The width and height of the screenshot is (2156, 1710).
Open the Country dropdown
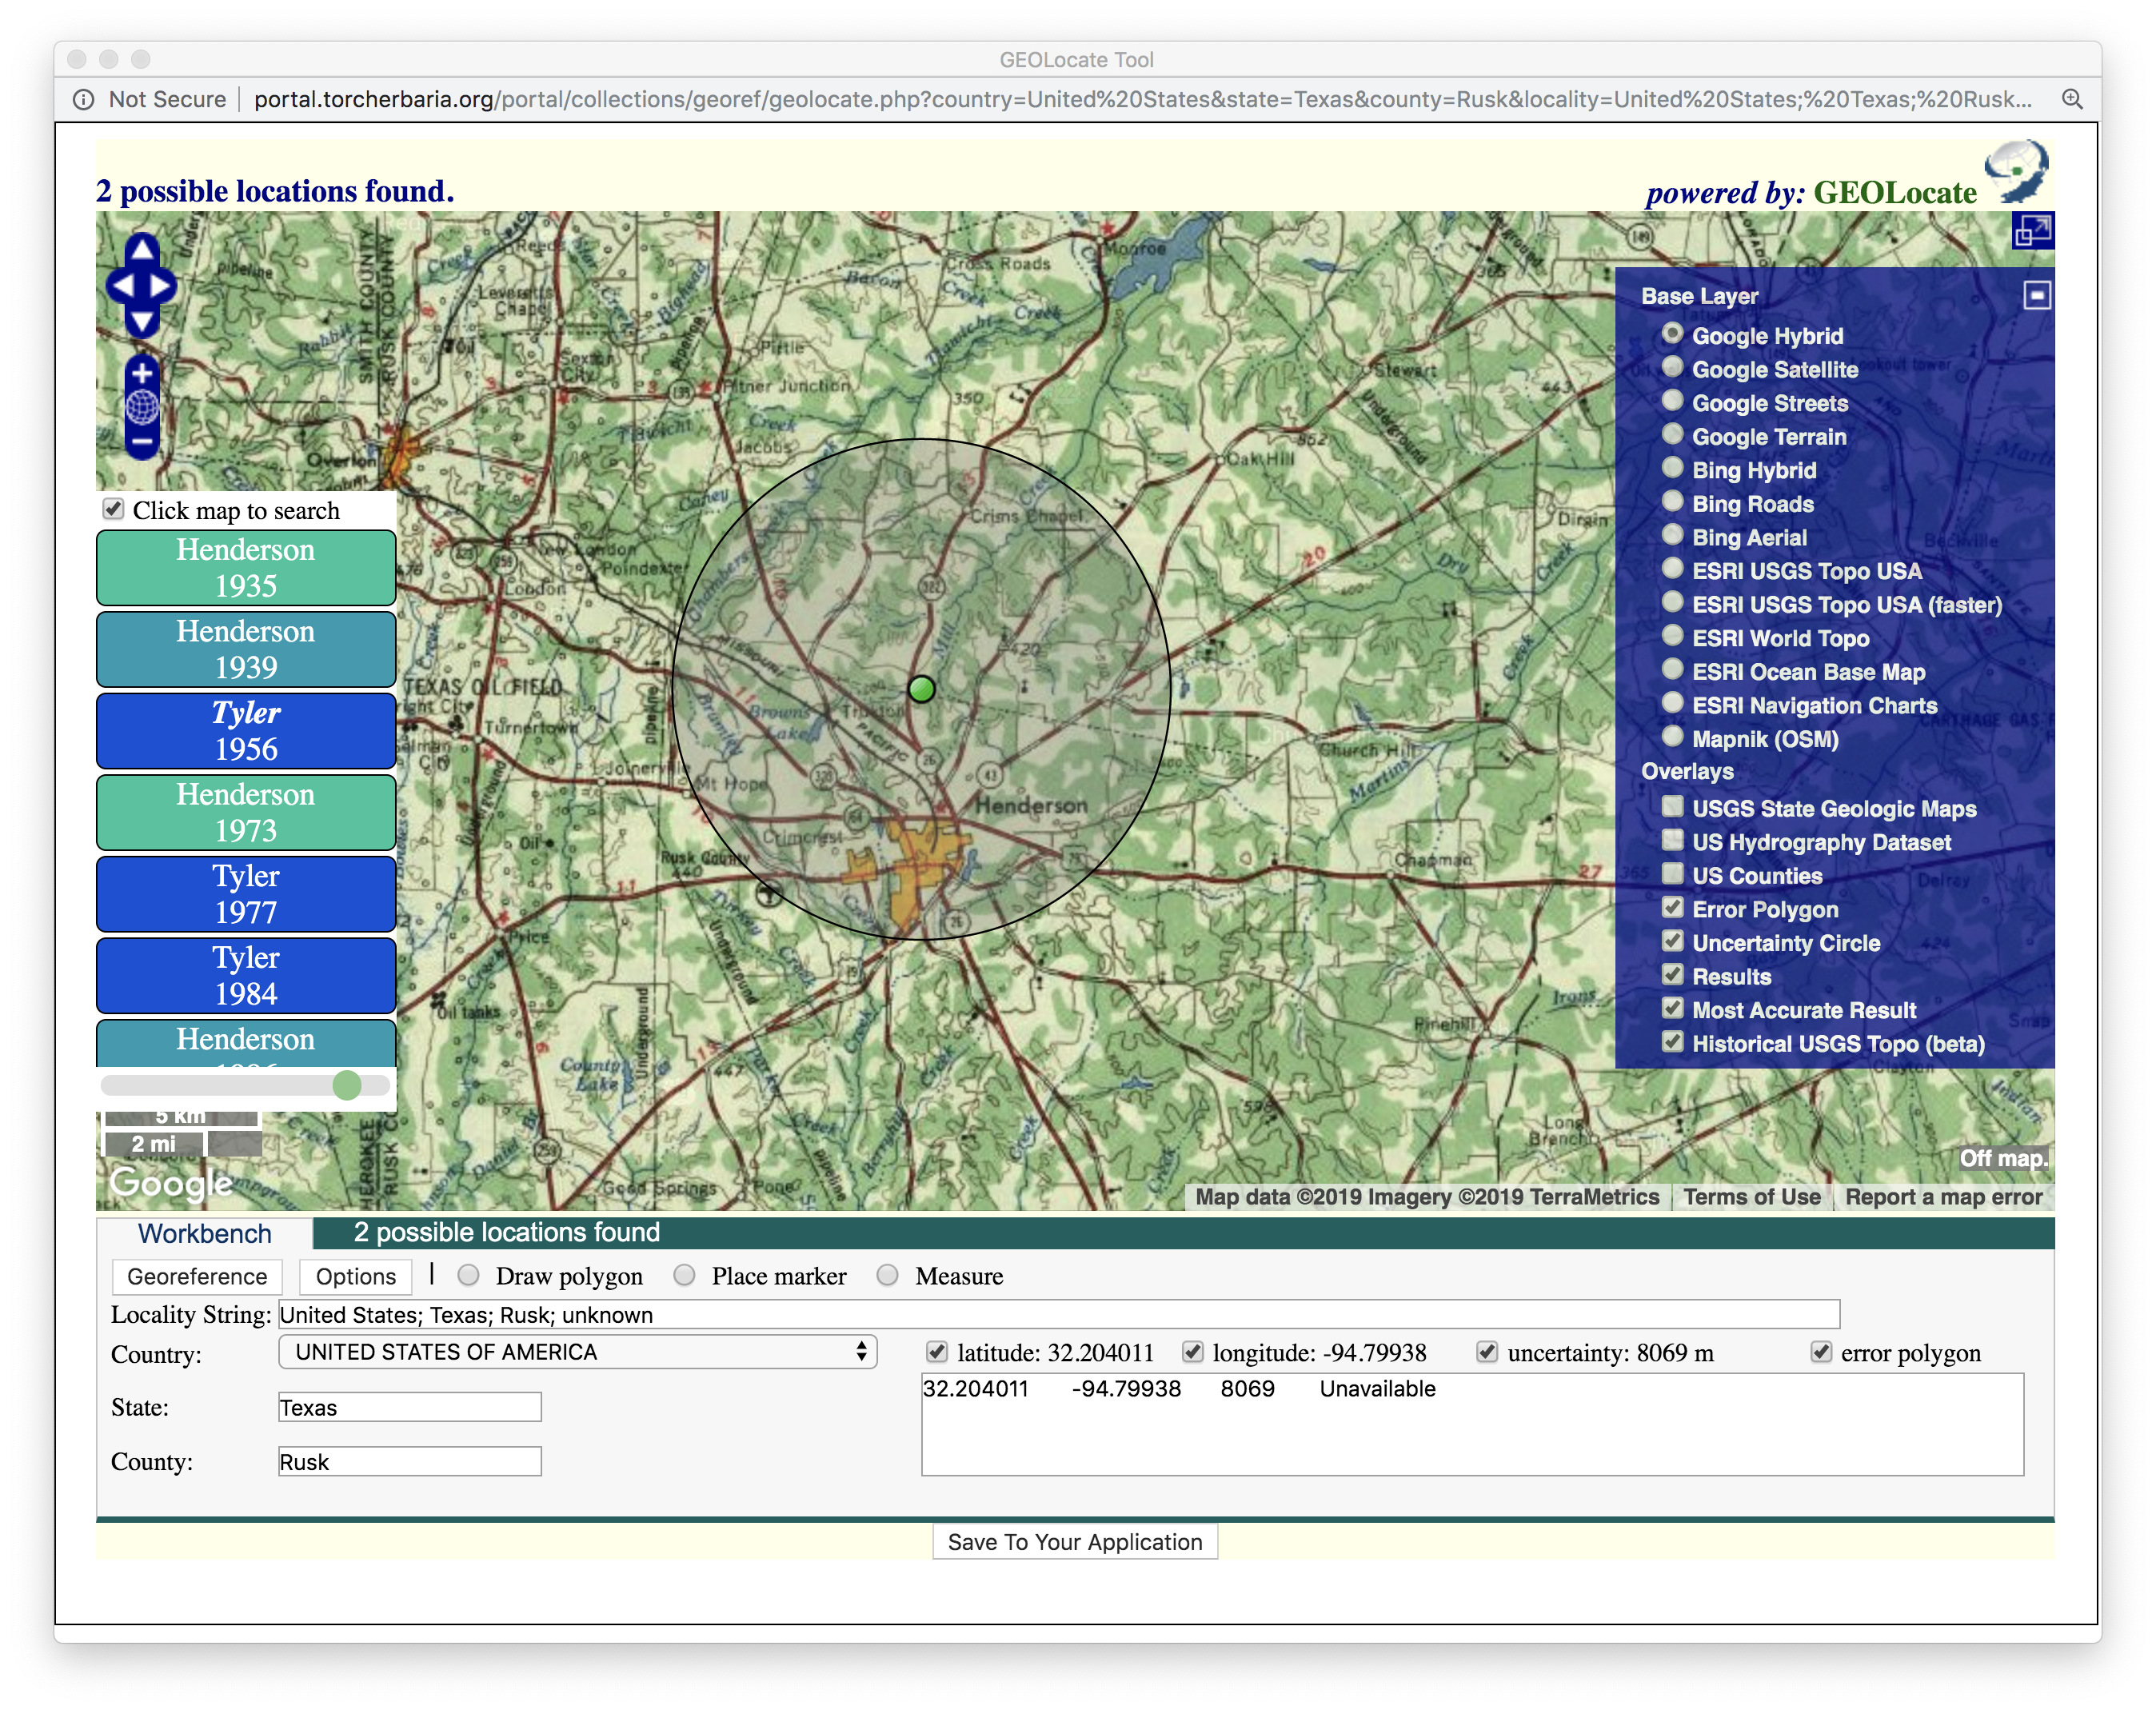click(578, 1352)
